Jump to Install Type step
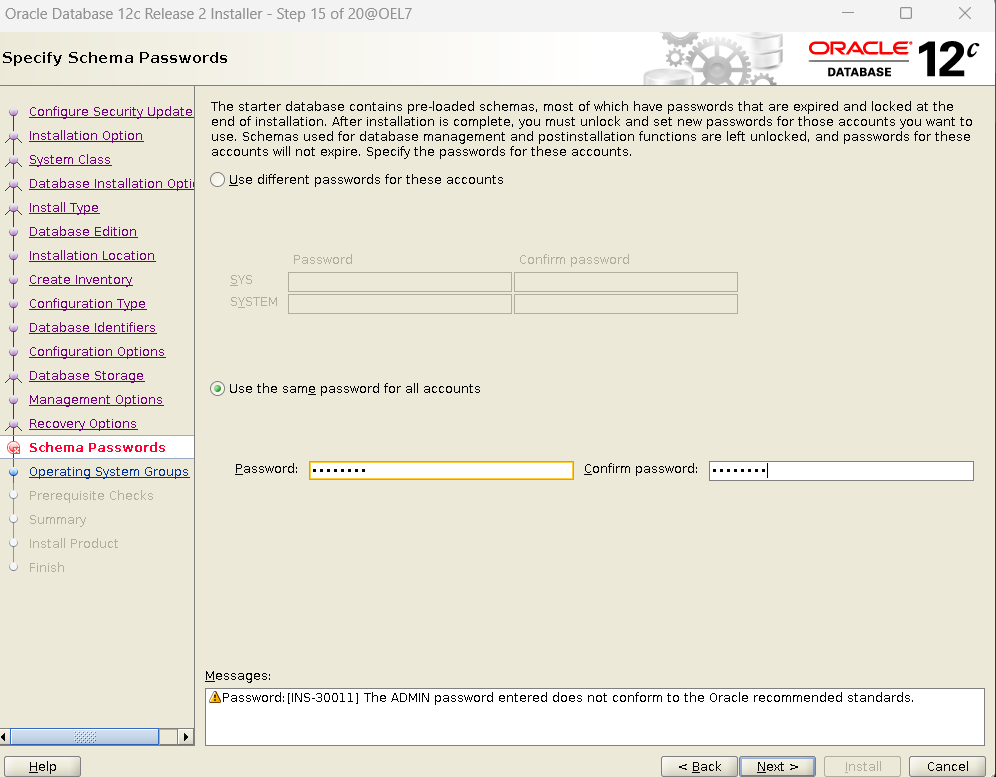Screen dimensions: 996x777 click(64, 208)
